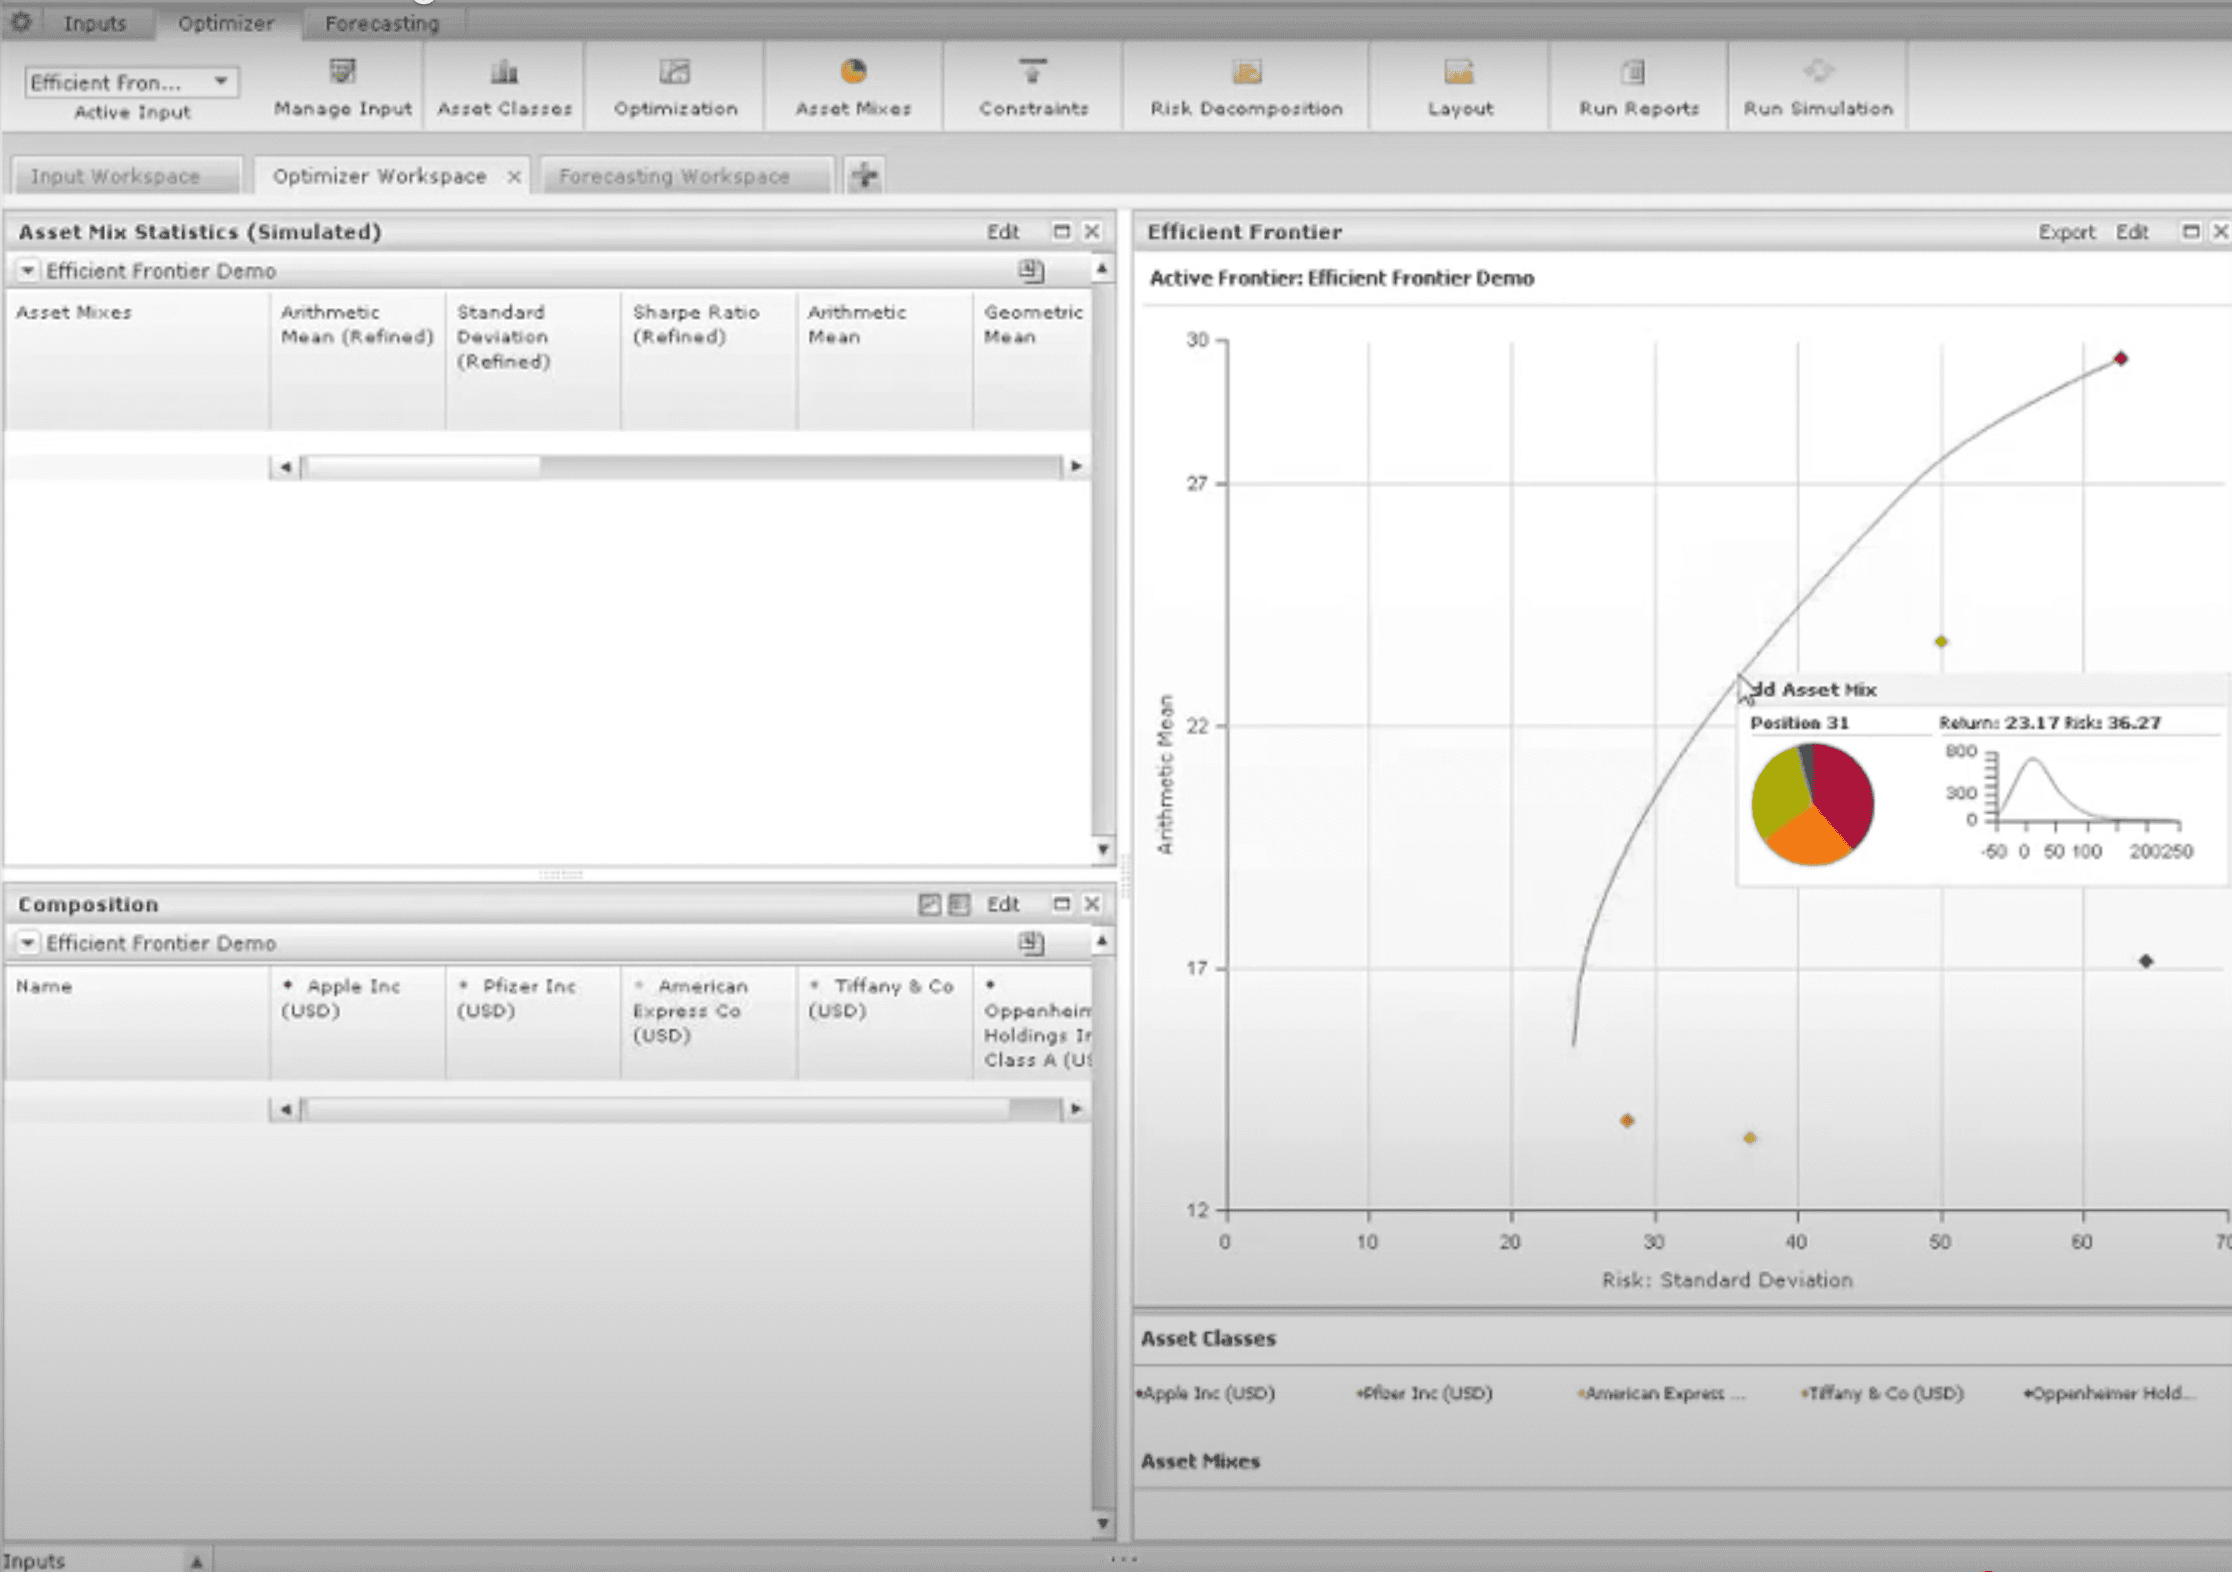The image size is (2232, 1572).
Task: Click the Standard Deviation (Refined) column header
Action: tap(532, 360)
